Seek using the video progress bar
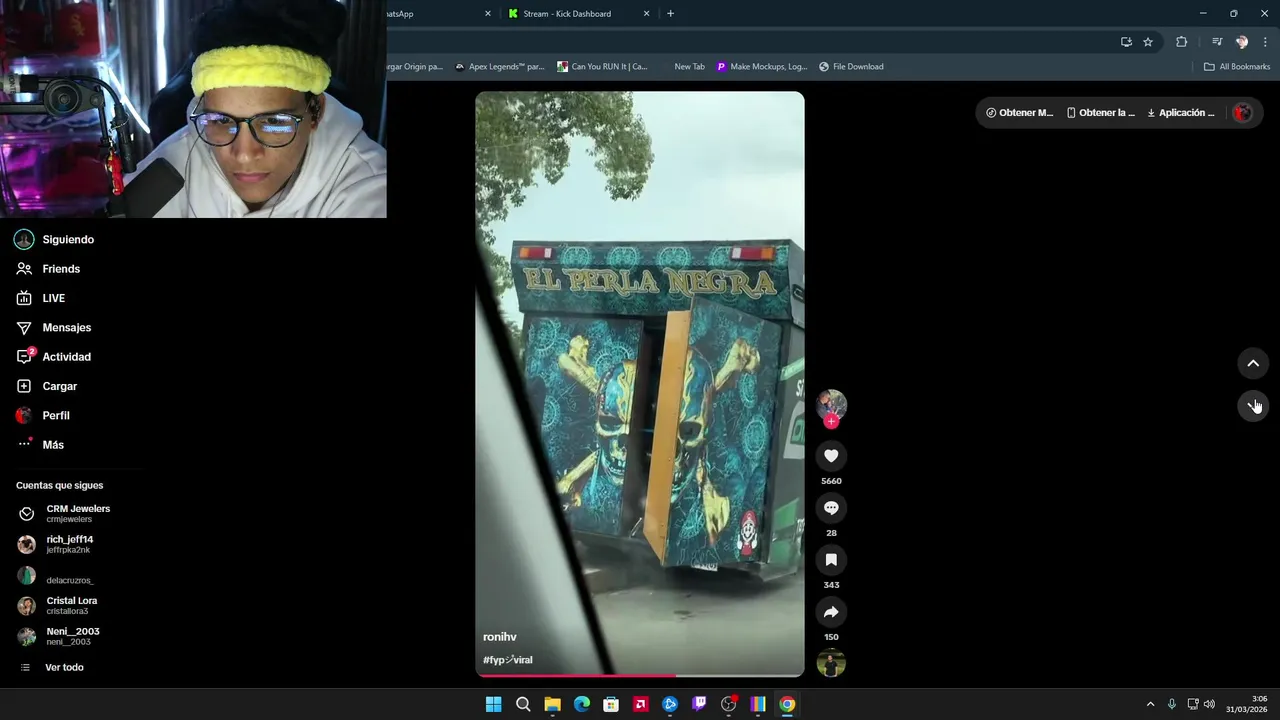 pyautogui.click(x=640, y=675)
